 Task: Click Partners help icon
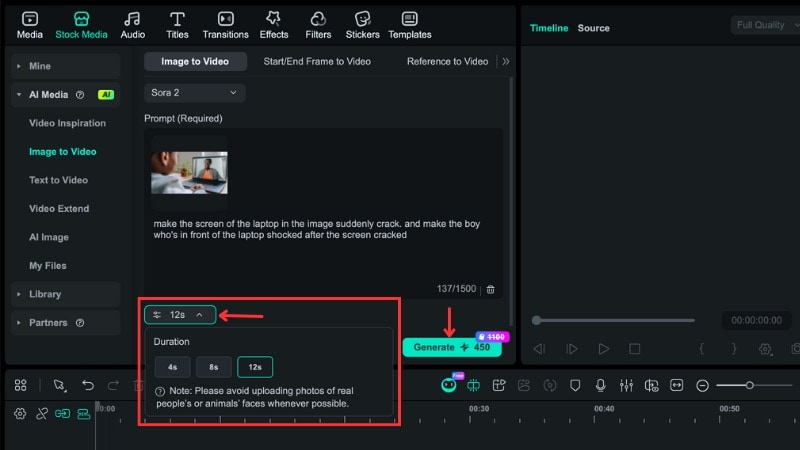coord(80,322)
